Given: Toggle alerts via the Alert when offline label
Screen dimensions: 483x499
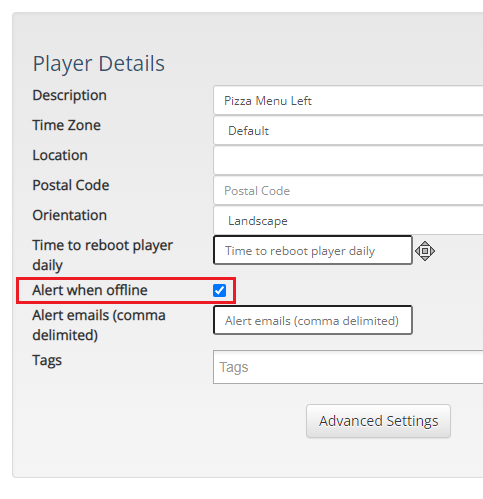Looking at the screenshot, I should (90, 290).
